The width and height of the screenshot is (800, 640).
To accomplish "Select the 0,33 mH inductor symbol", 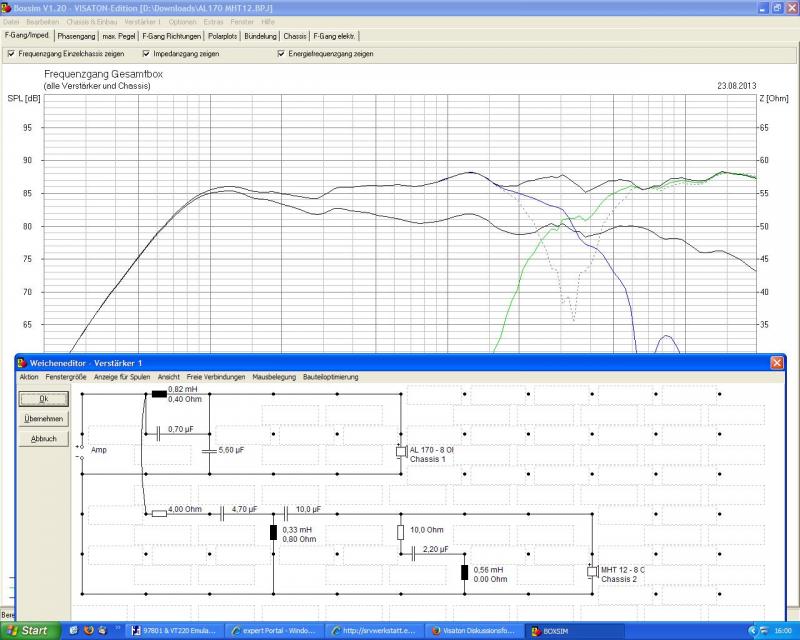I will point(273,532).
